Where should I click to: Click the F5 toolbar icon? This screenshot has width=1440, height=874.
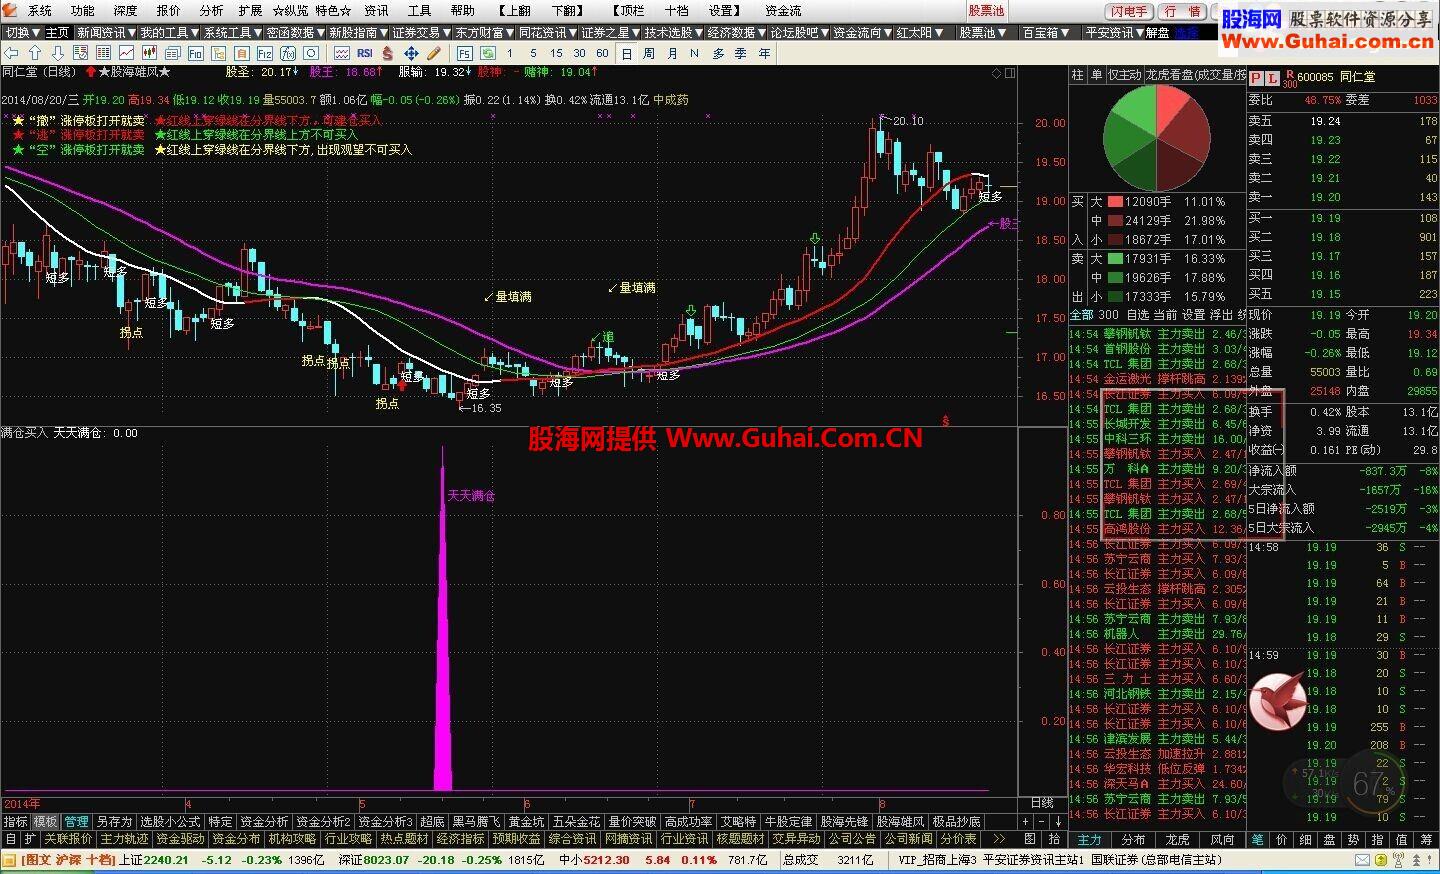click(464, 52)
